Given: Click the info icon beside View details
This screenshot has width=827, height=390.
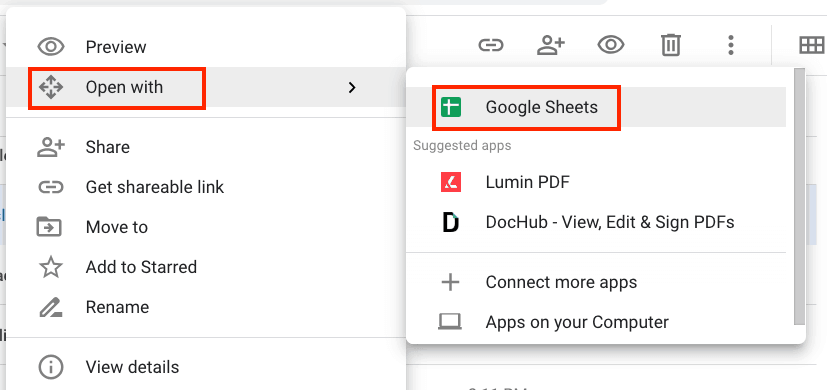Looking at the screenshot, I should click(x=51, y=367).
